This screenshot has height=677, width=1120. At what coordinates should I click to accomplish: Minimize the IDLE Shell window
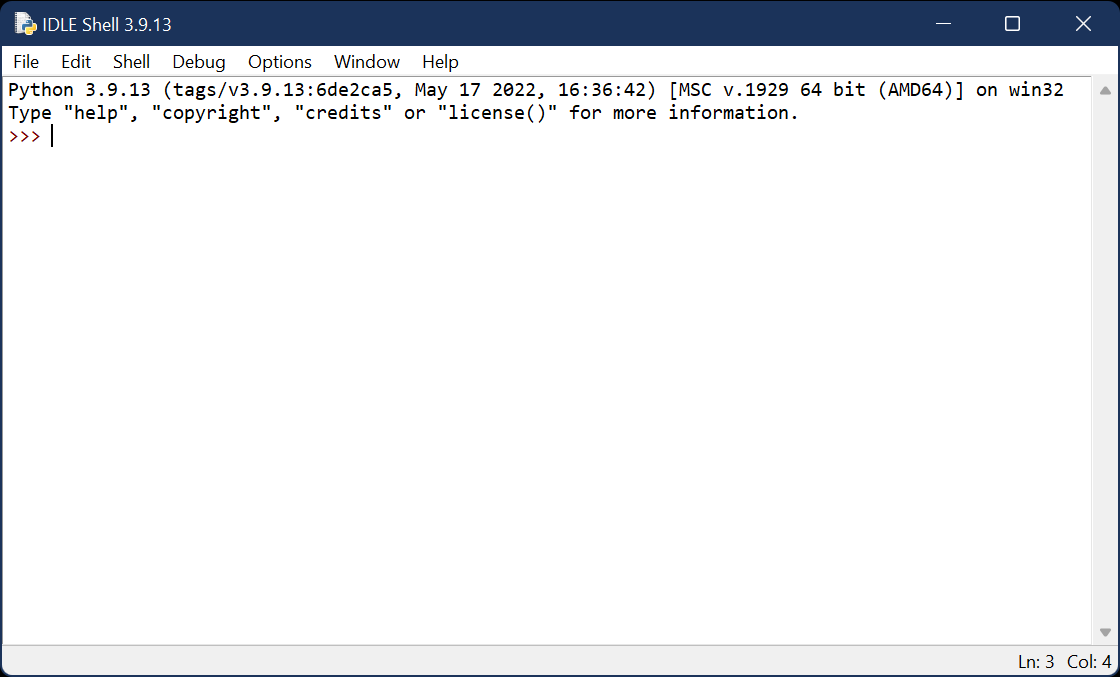pyautogui.click(x=943, y=24)
